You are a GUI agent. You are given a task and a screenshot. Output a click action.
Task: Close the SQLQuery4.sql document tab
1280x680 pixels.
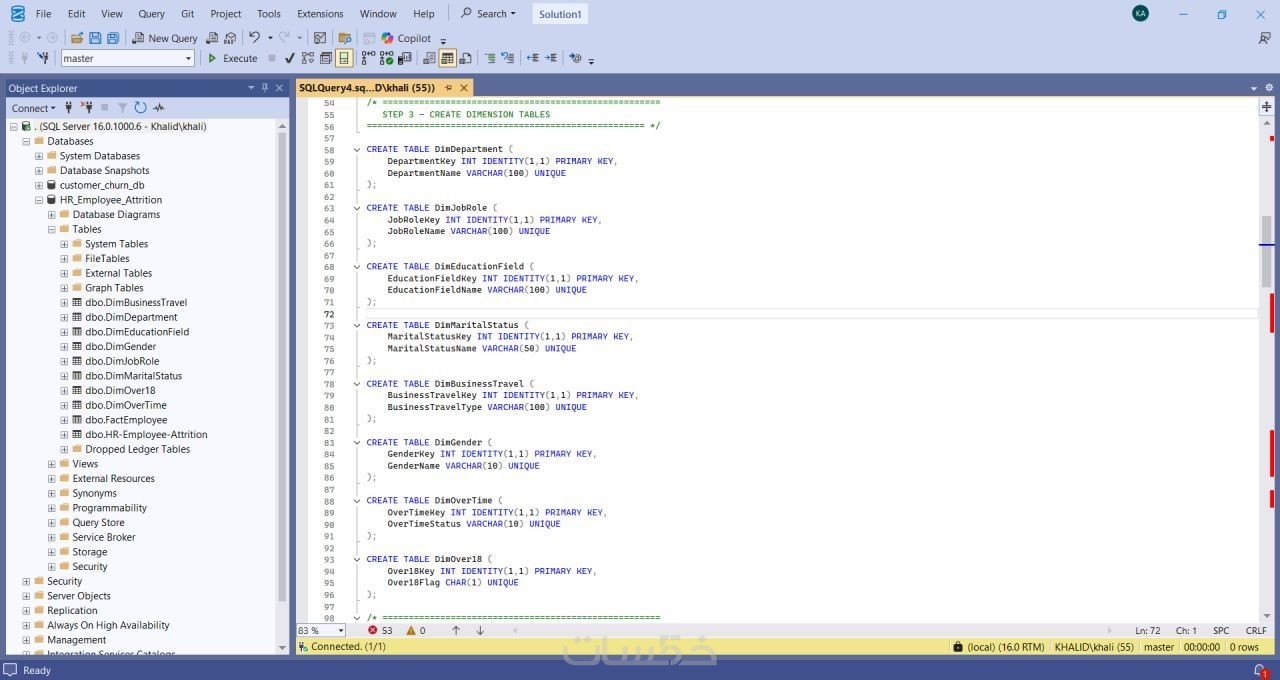click(464, 88)
